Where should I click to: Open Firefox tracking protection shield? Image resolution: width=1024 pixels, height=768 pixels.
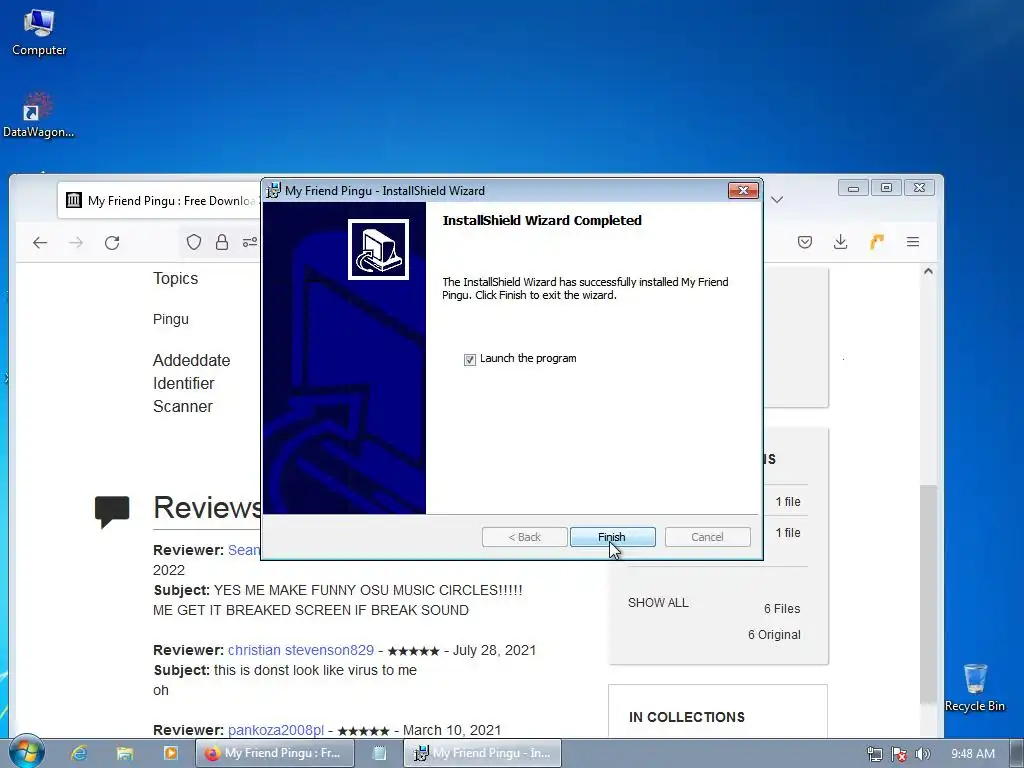[x=194, y=242]
